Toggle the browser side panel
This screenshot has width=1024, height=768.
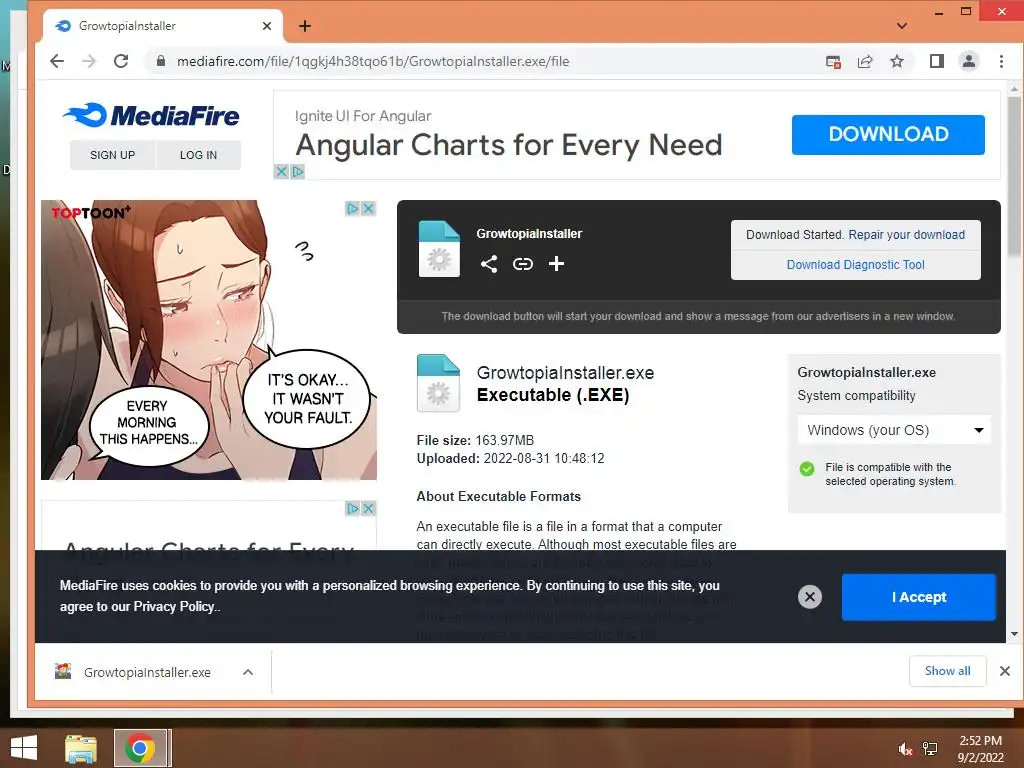pyautogui.click(x=936, y=61)
